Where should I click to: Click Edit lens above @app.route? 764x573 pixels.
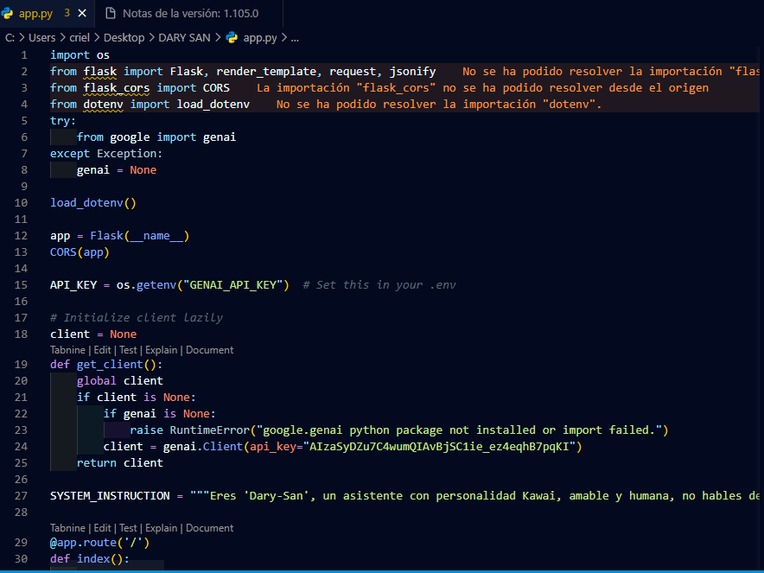(102, 528)
